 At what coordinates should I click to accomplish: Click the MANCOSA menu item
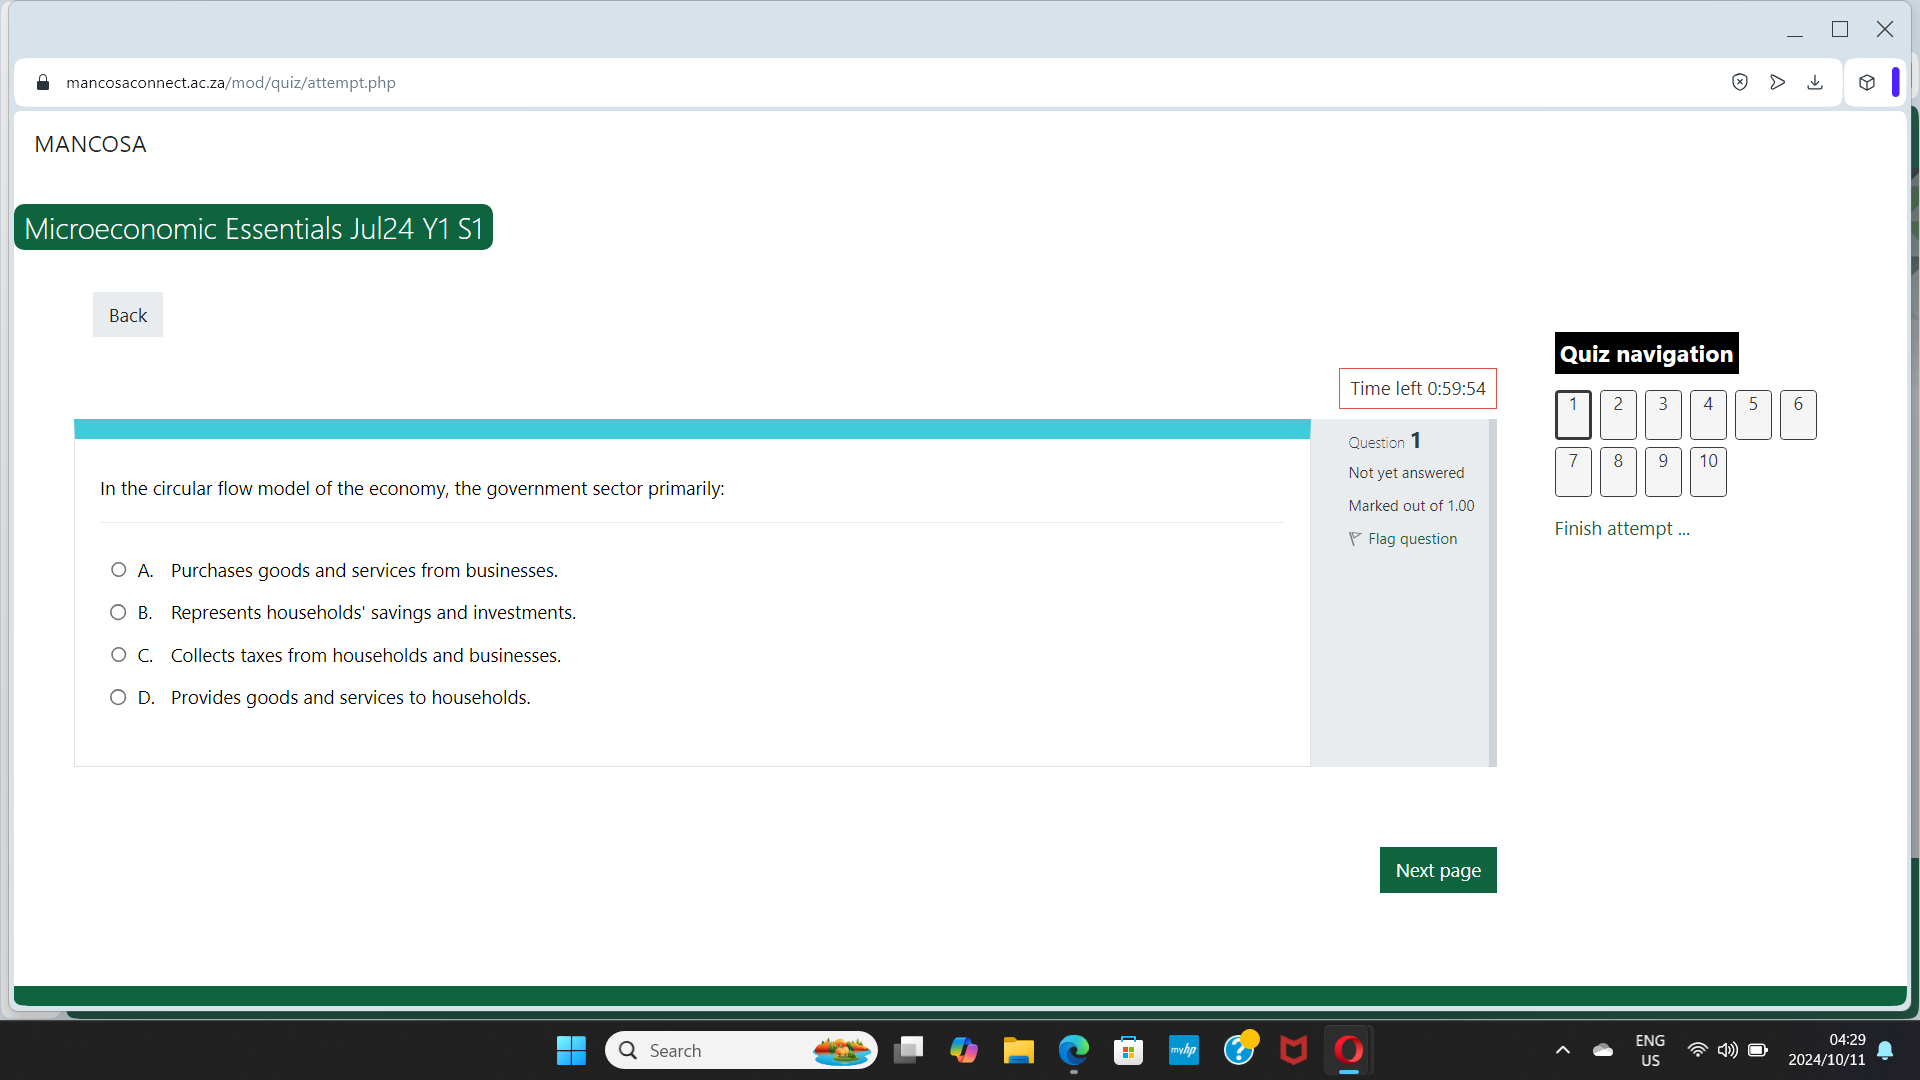pos(90,144)
